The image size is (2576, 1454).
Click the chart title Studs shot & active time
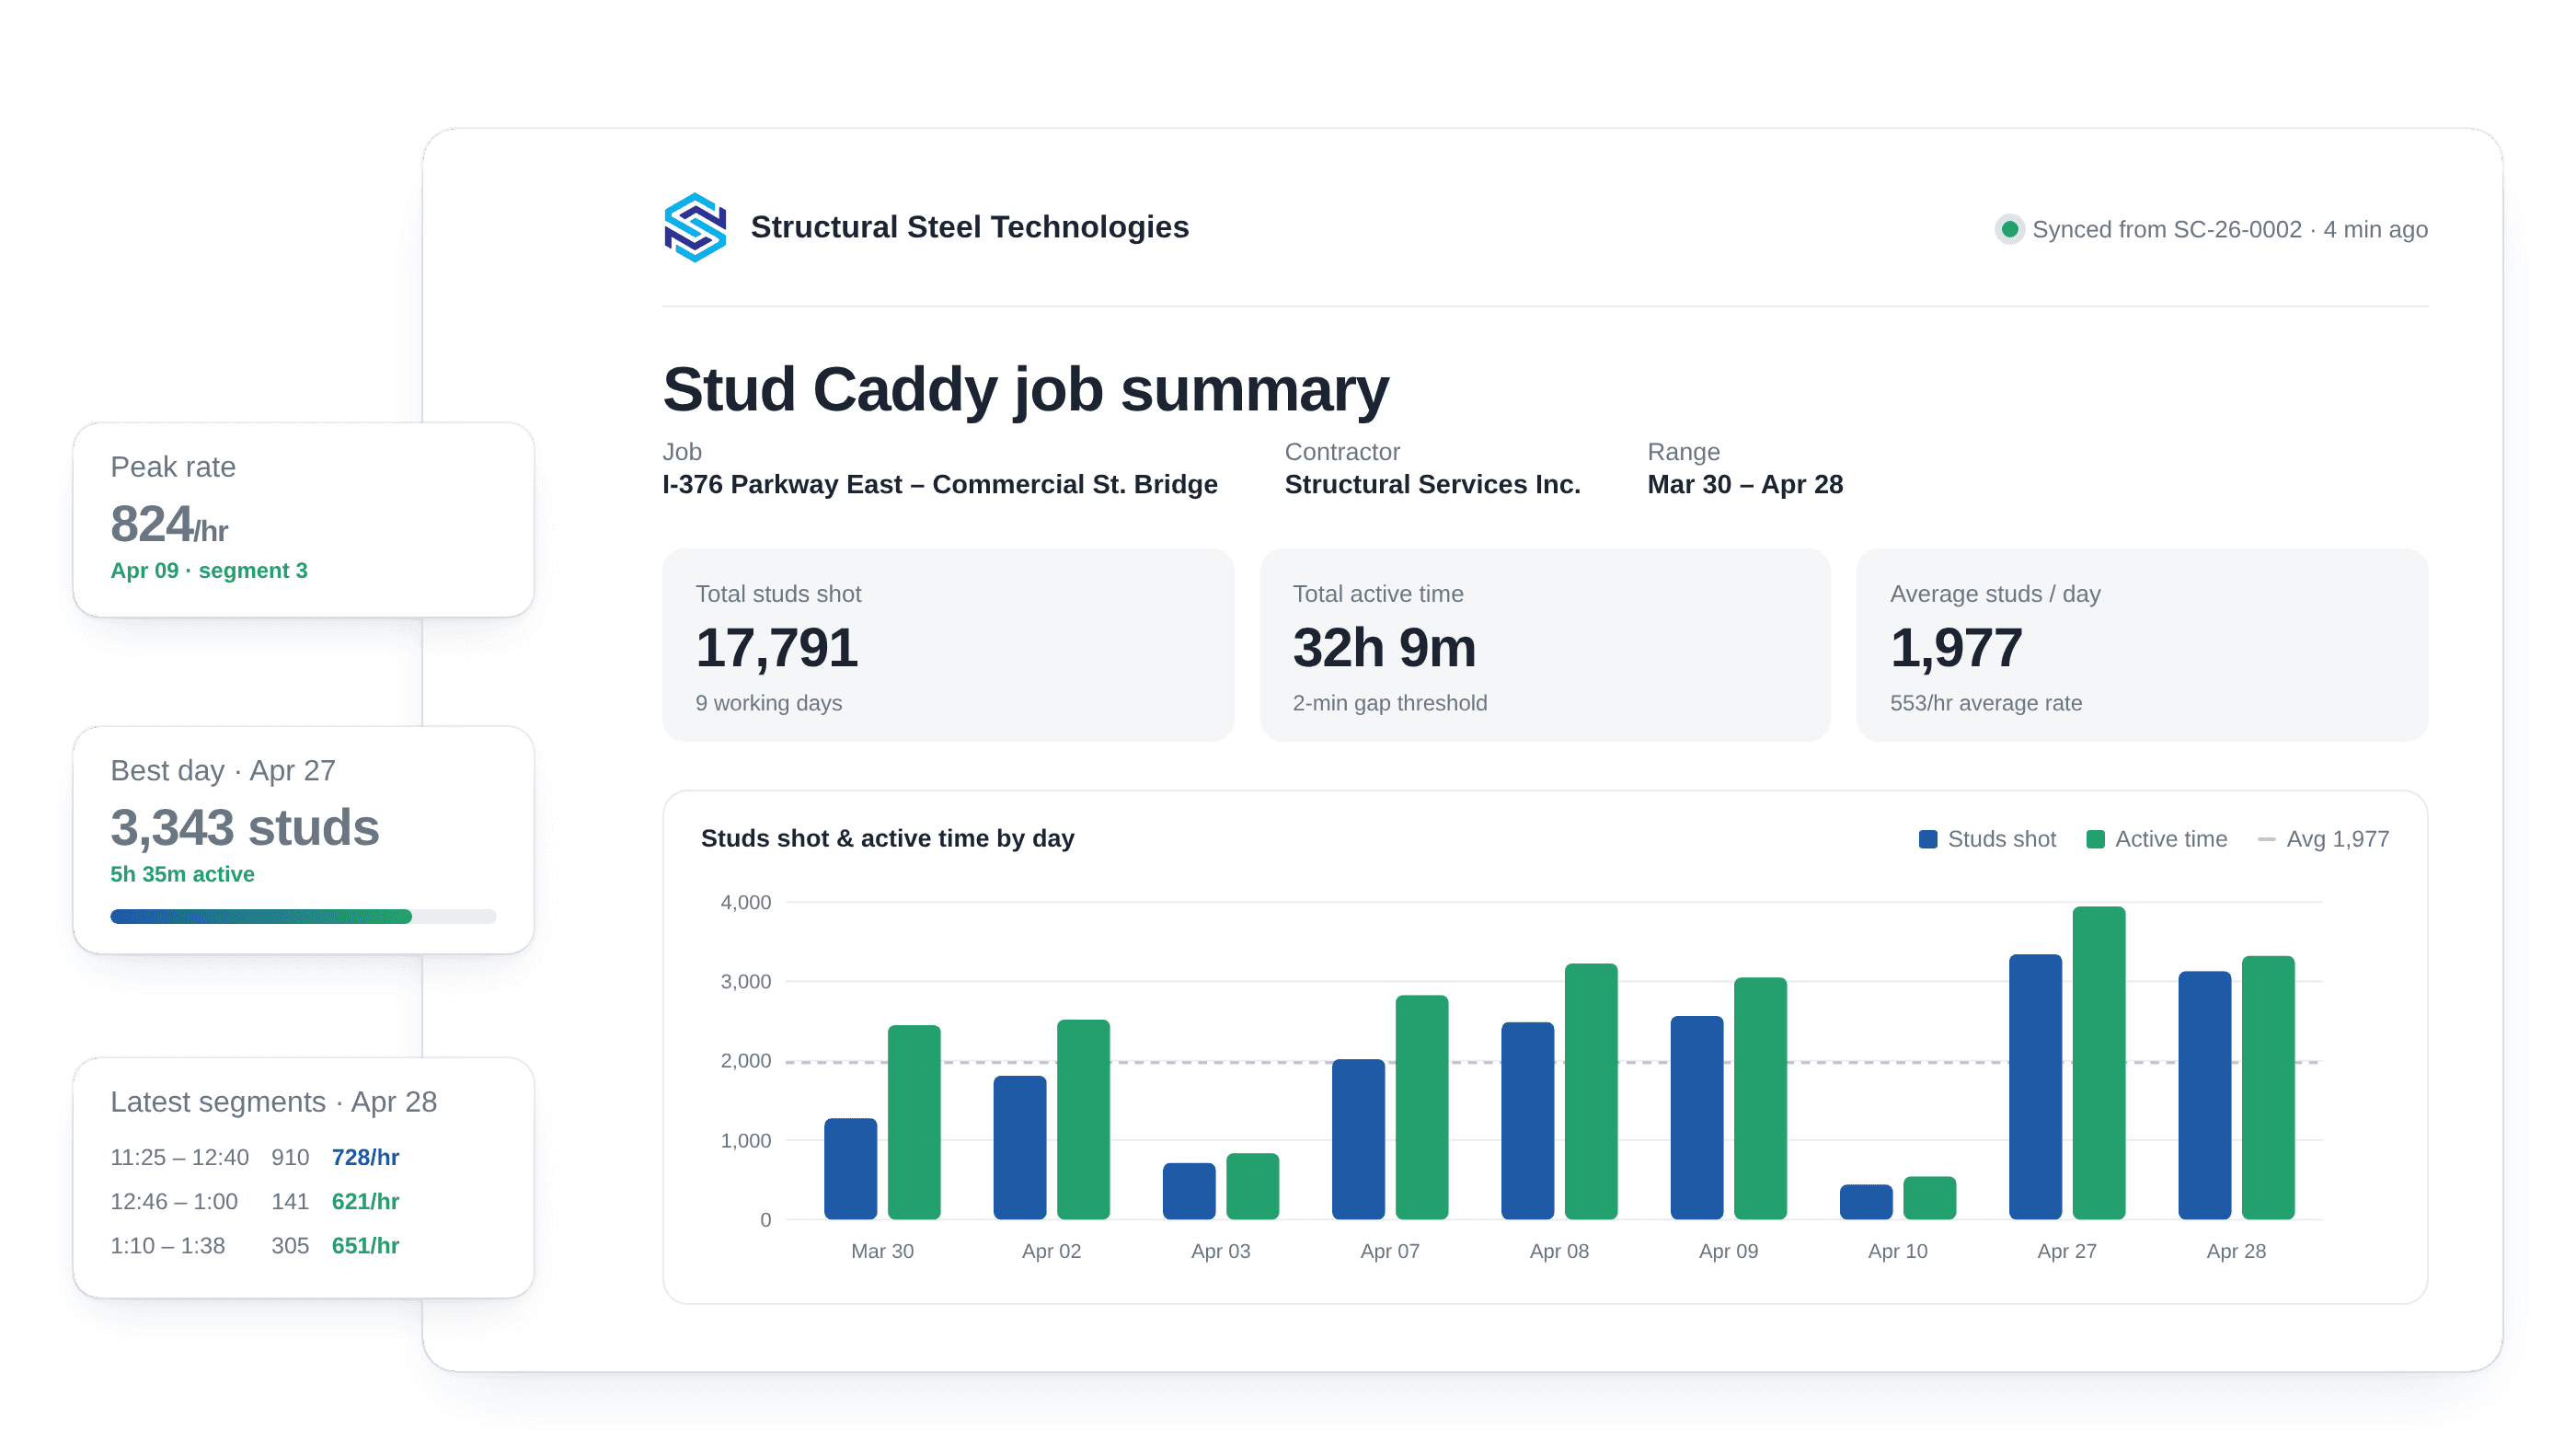888,839
